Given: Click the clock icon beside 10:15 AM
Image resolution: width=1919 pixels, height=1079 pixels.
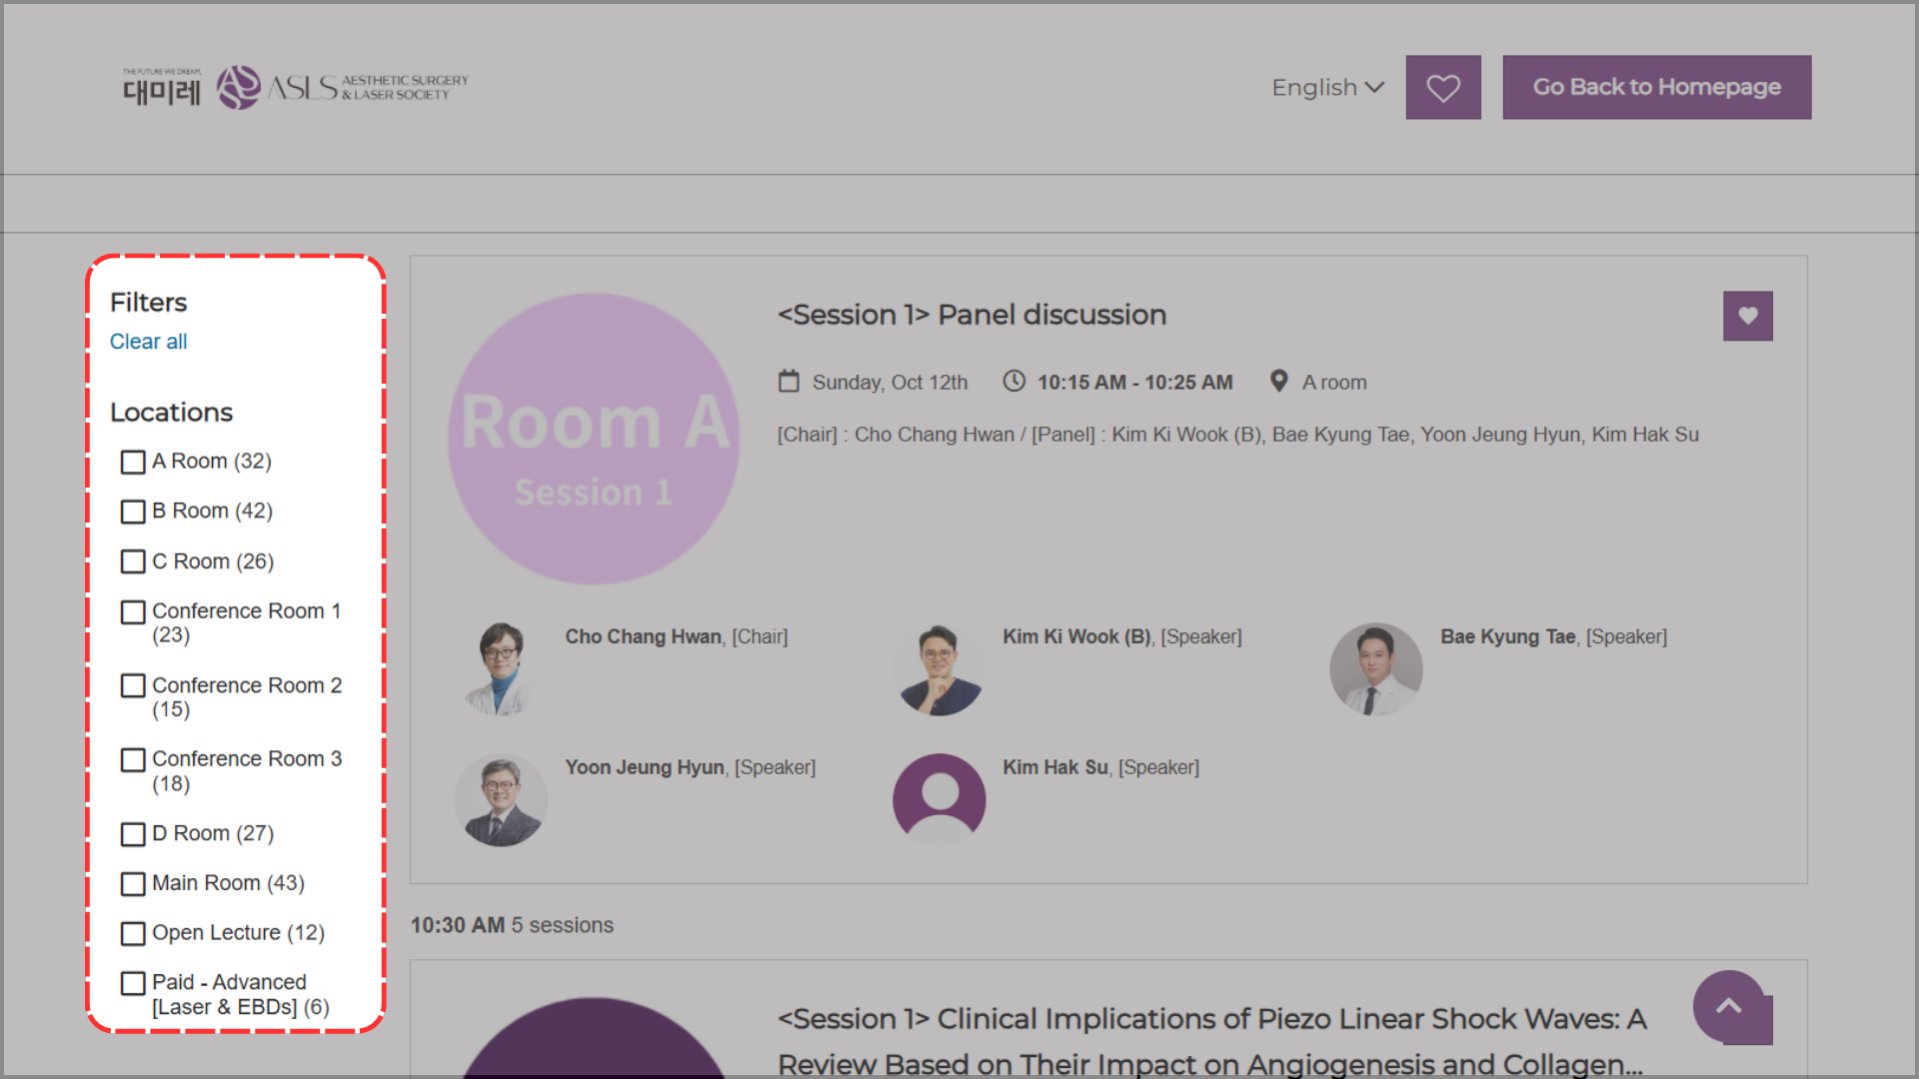Looking at the screenshot, I should (x=1014, y=381).
